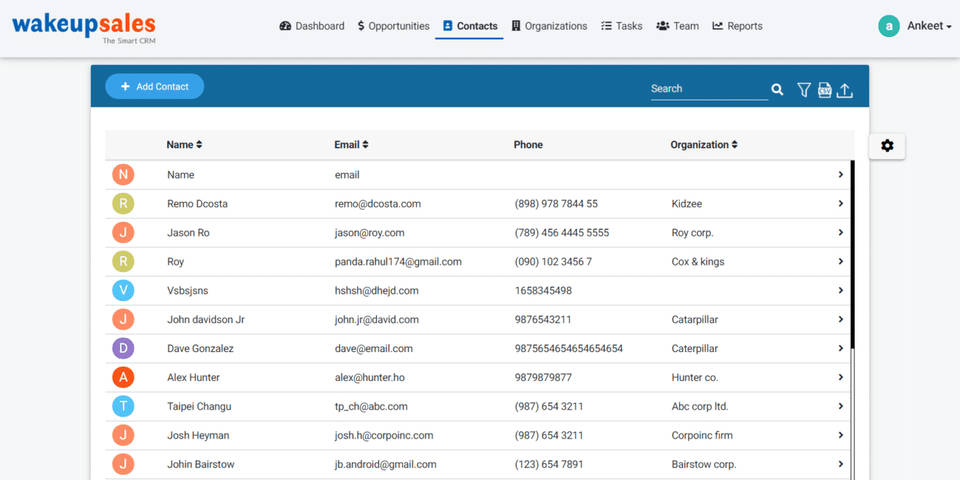This screenshot has width=960, height=480.
Task: Click Alex Hunter's avatar icon
Action: [x=123, y=378]
